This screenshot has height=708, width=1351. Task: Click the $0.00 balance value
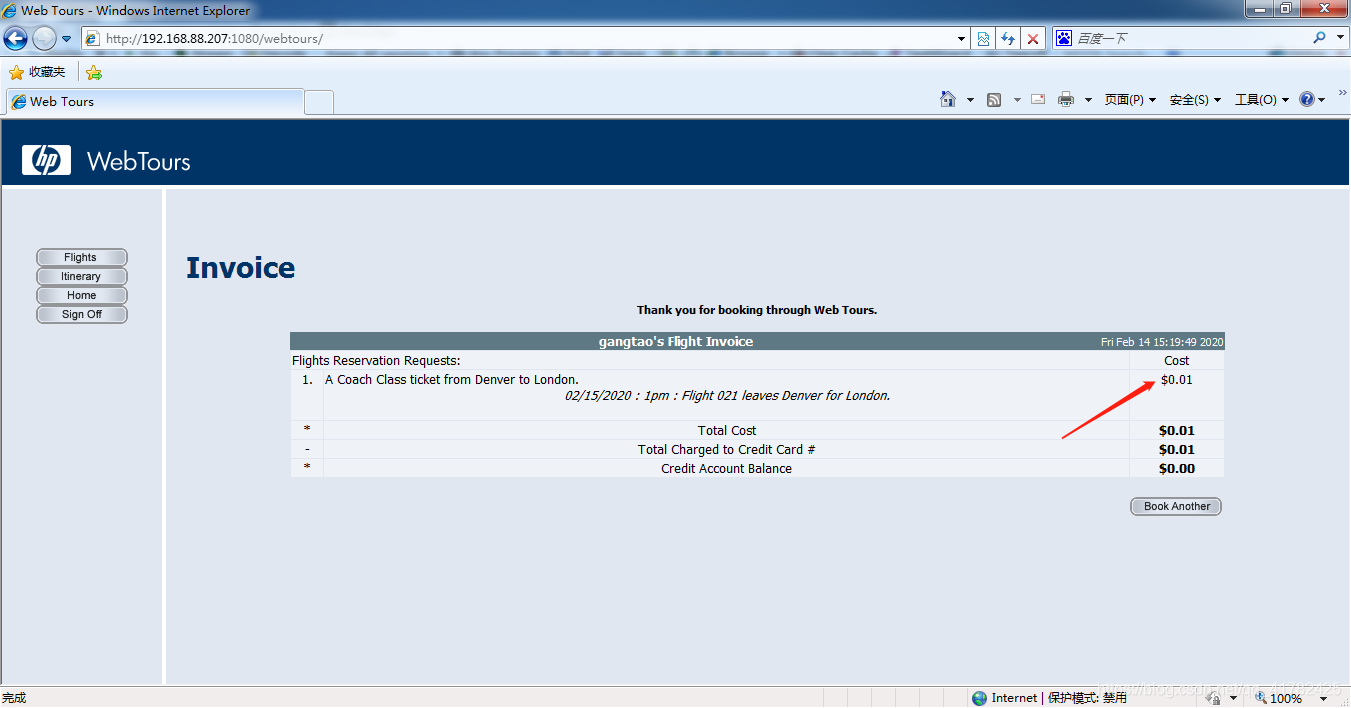tap(1177, 469)
